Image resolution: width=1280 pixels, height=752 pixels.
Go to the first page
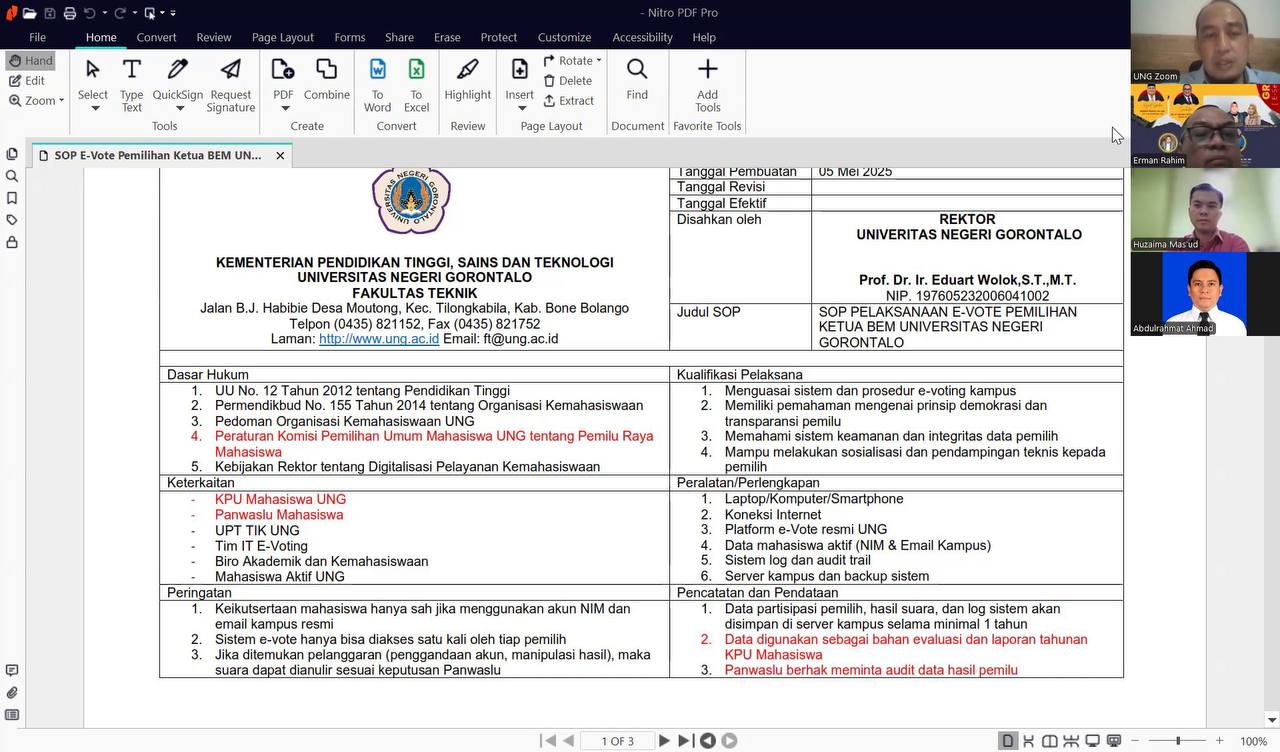[548, 741]
